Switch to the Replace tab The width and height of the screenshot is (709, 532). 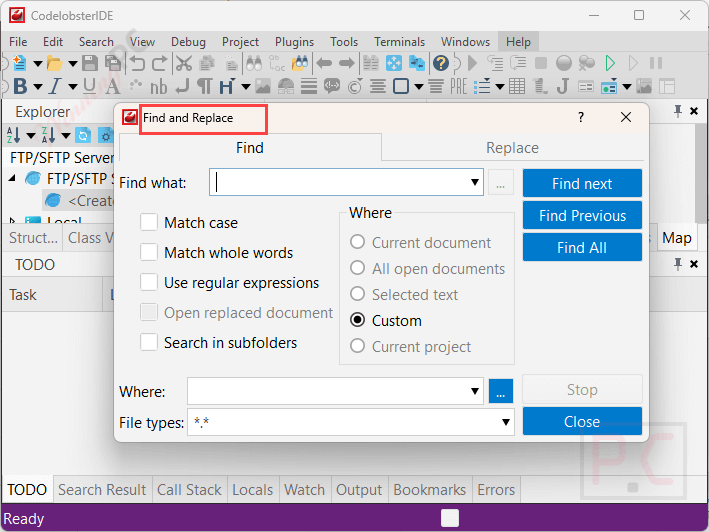click(x=512, y=147)
